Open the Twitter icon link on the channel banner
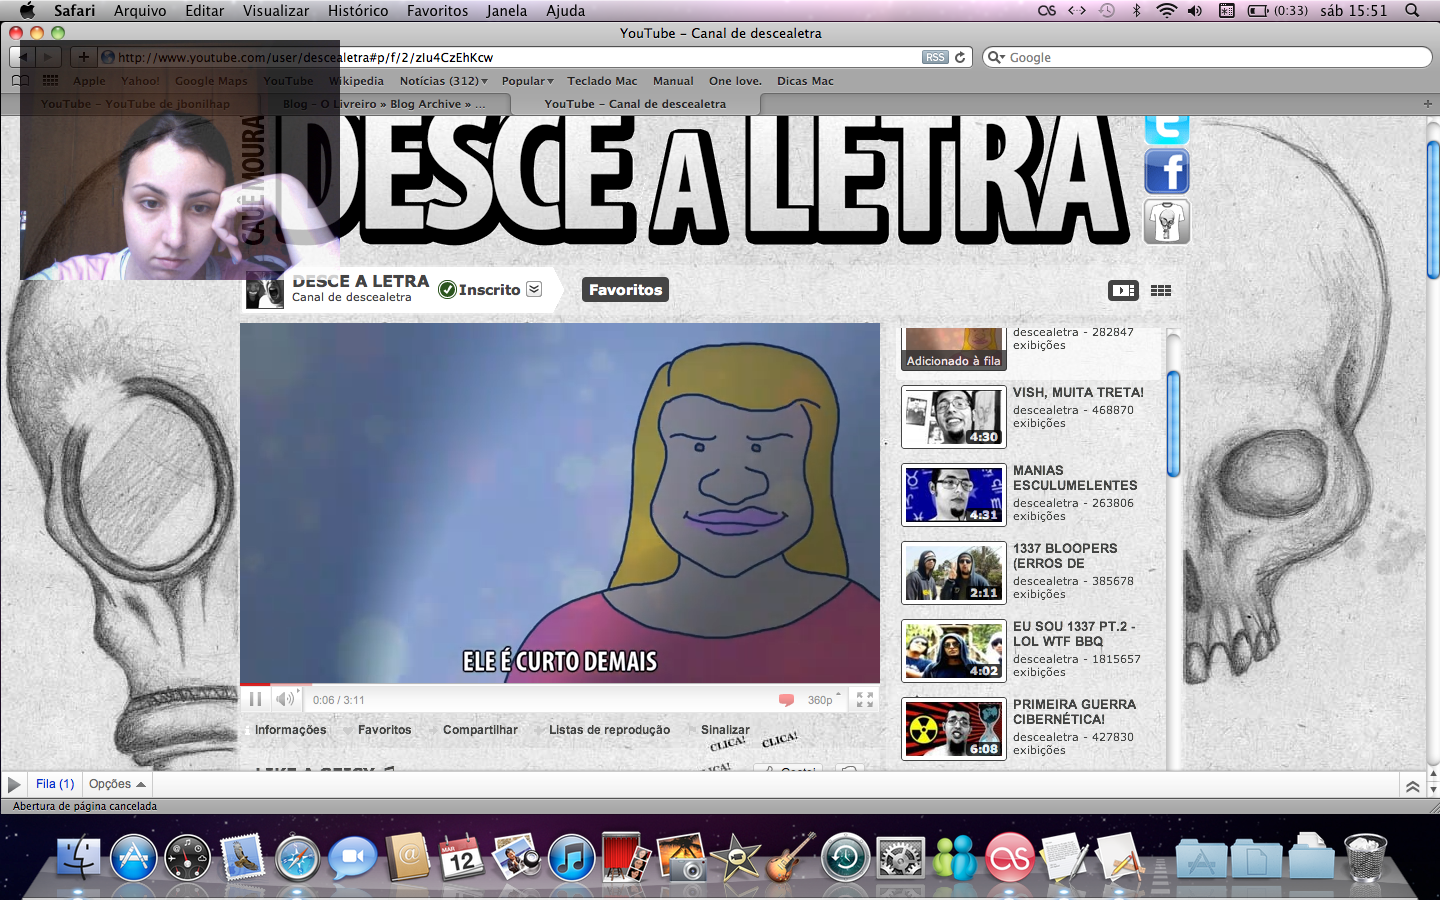Viewport: 1440px width, 900px height. point(1167,129)
